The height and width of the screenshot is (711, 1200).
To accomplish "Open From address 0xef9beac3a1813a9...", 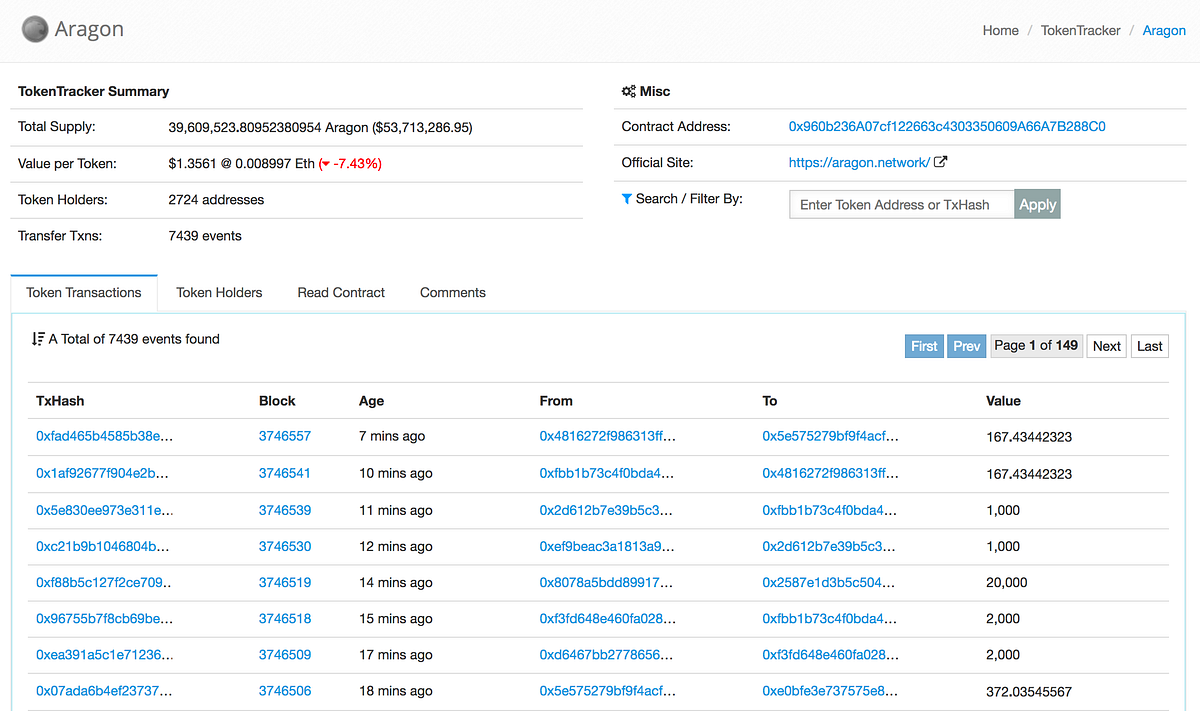I will (x=607, y=546).
